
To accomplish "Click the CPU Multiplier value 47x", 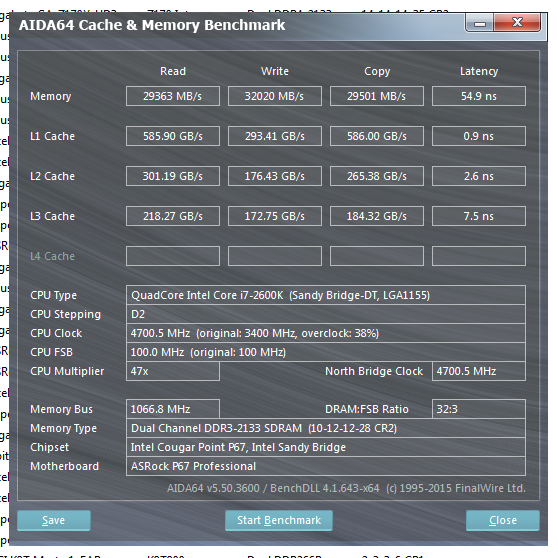I will (173, 371).
